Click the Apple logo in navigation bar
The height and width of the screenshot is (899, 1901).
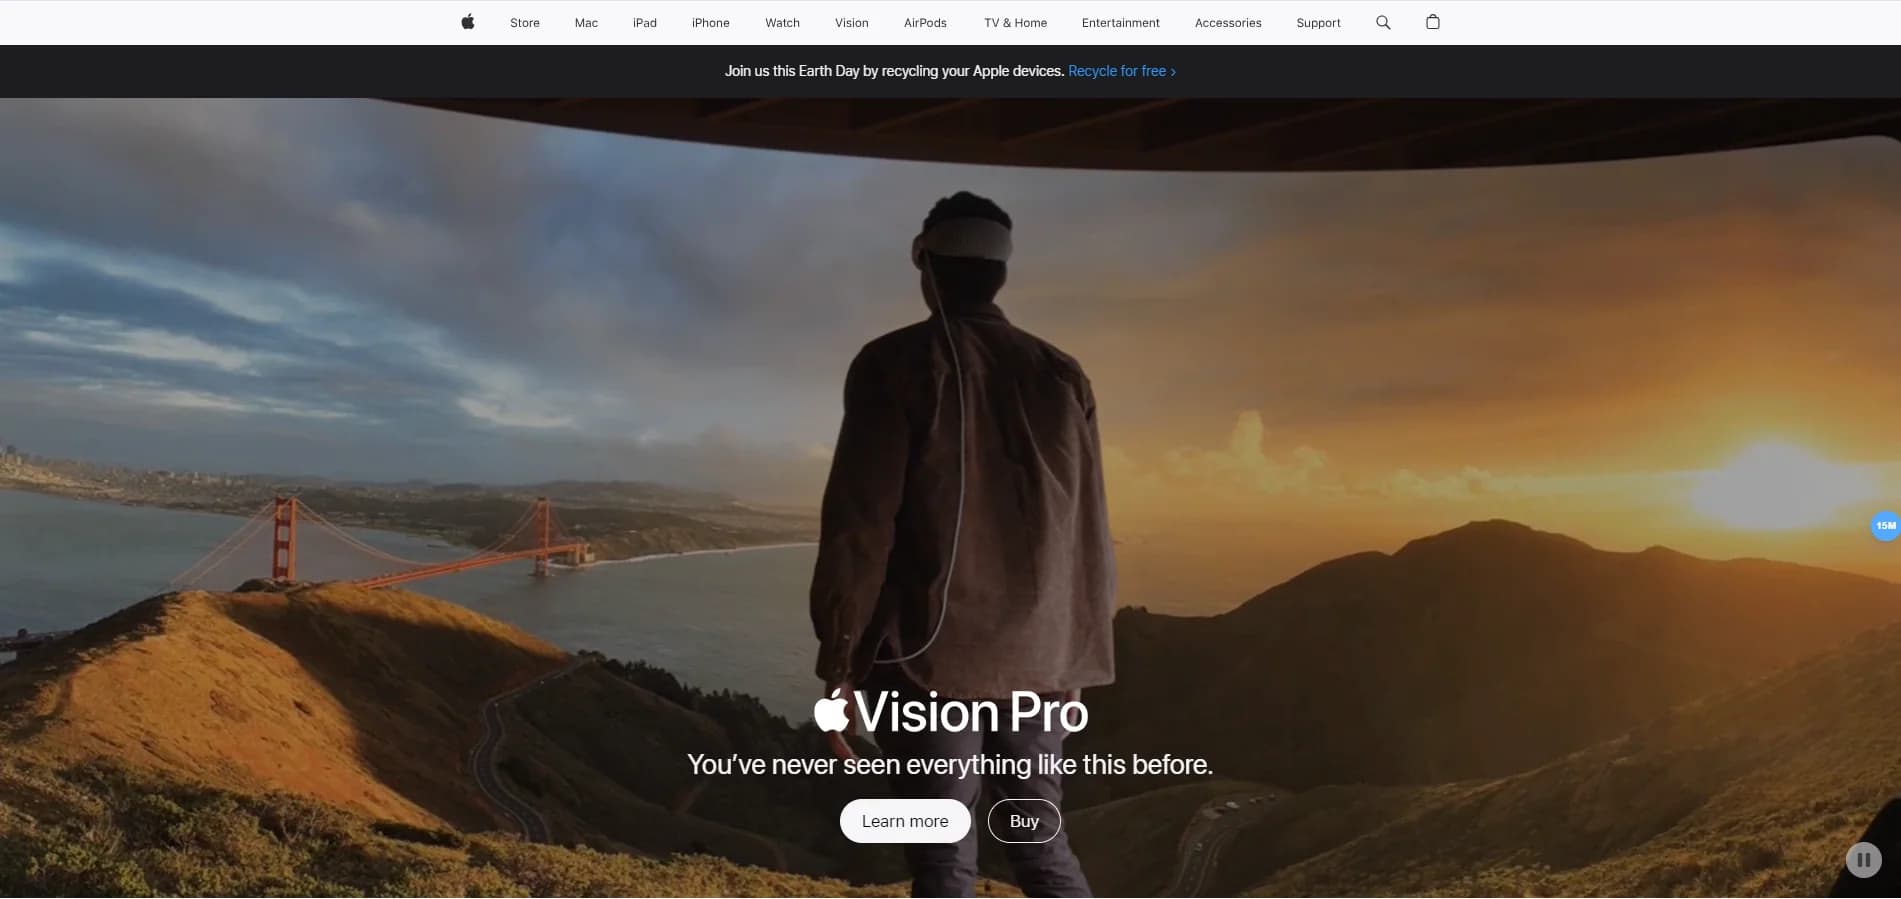click(467, 22)
